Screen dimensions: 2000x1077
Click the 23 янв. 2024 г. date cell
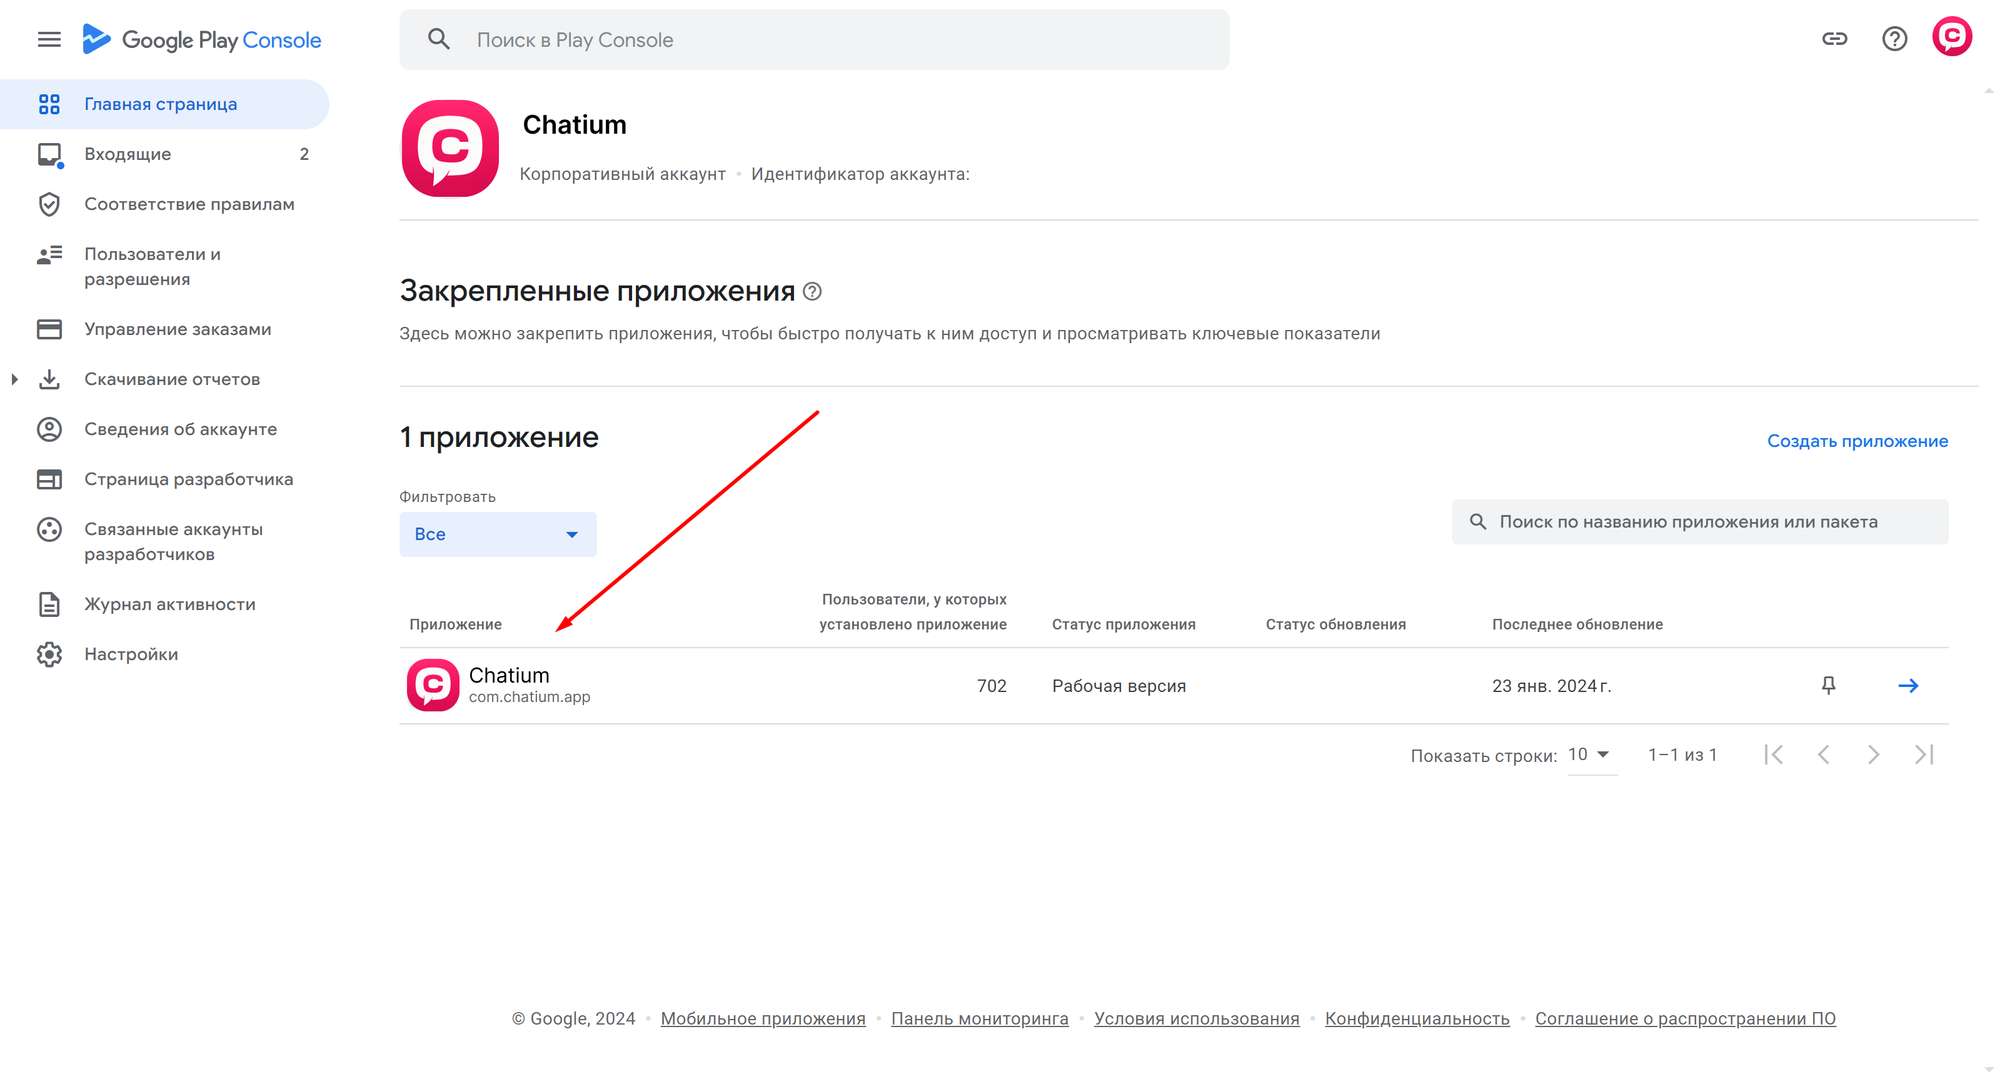(x=1551, y=686)
